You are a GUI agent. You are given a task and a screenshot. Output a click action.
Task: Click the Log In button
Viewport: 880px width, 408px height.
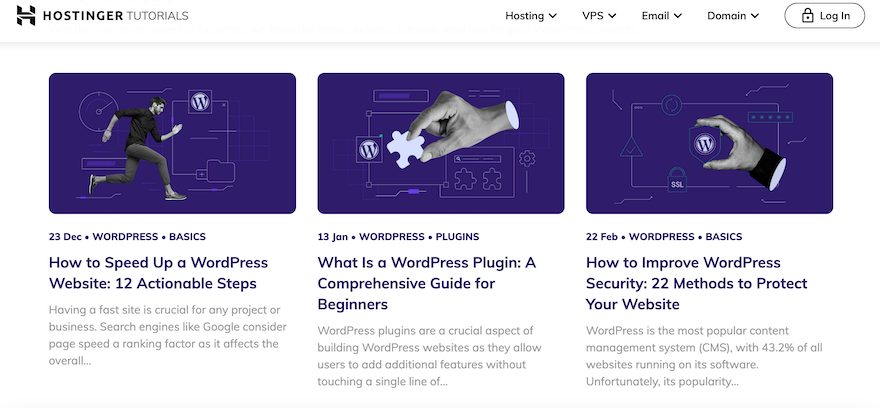point(824,16)
